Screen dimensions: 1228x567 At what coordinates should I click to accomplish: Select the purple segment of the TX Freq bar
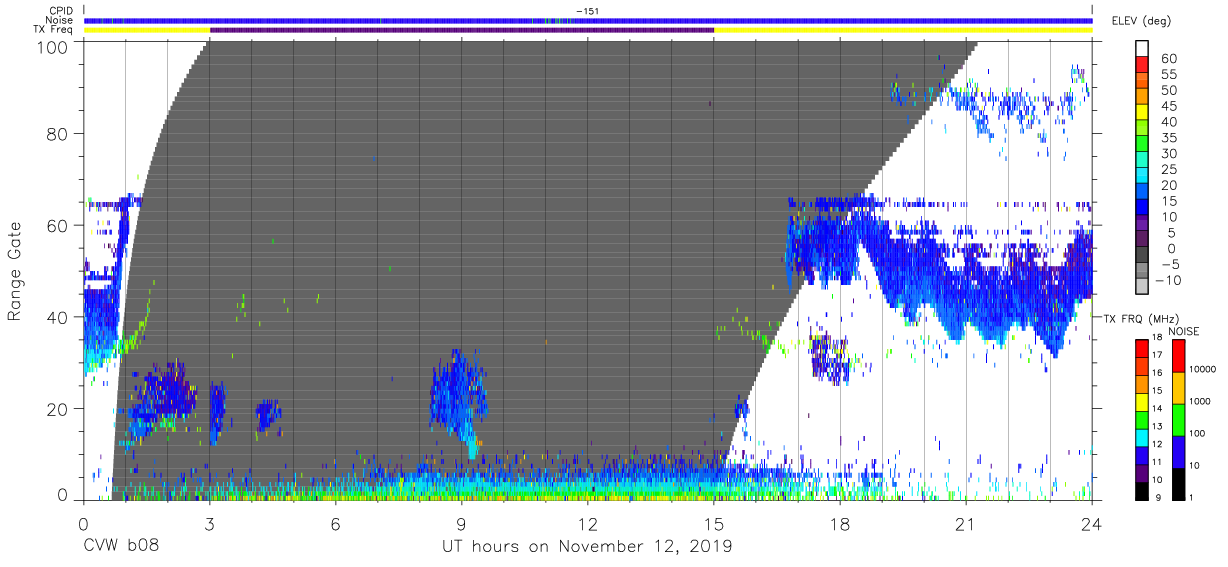point(462,30)
